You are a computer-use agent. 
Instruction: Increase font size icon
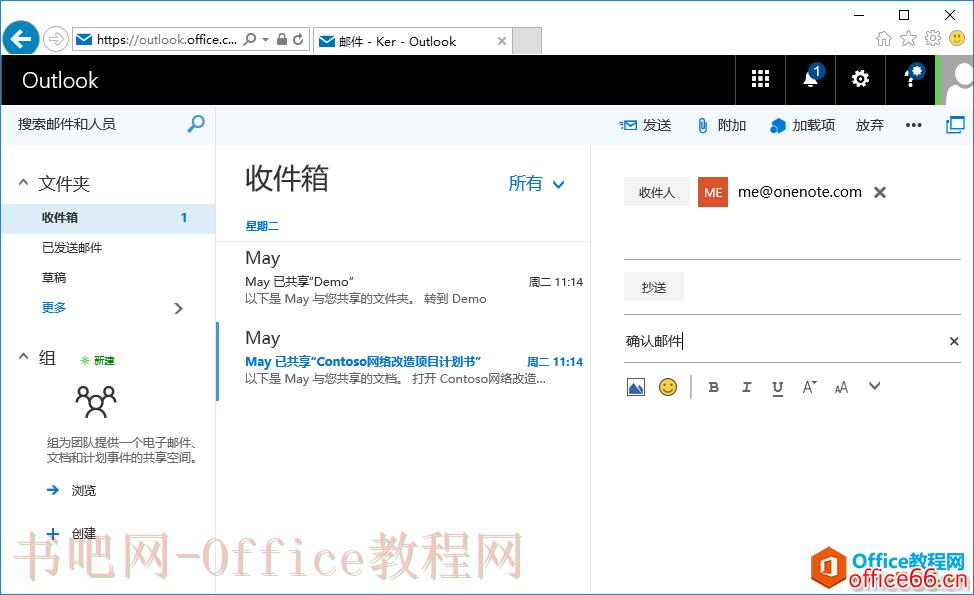pyautogui.click(x=809, y=387)
